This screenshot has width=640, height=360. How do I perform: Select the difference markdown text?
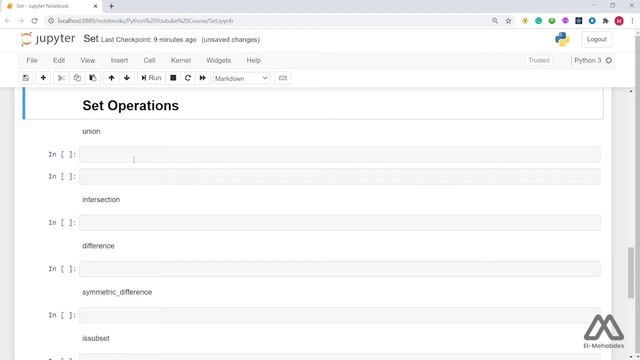point(98,246)
